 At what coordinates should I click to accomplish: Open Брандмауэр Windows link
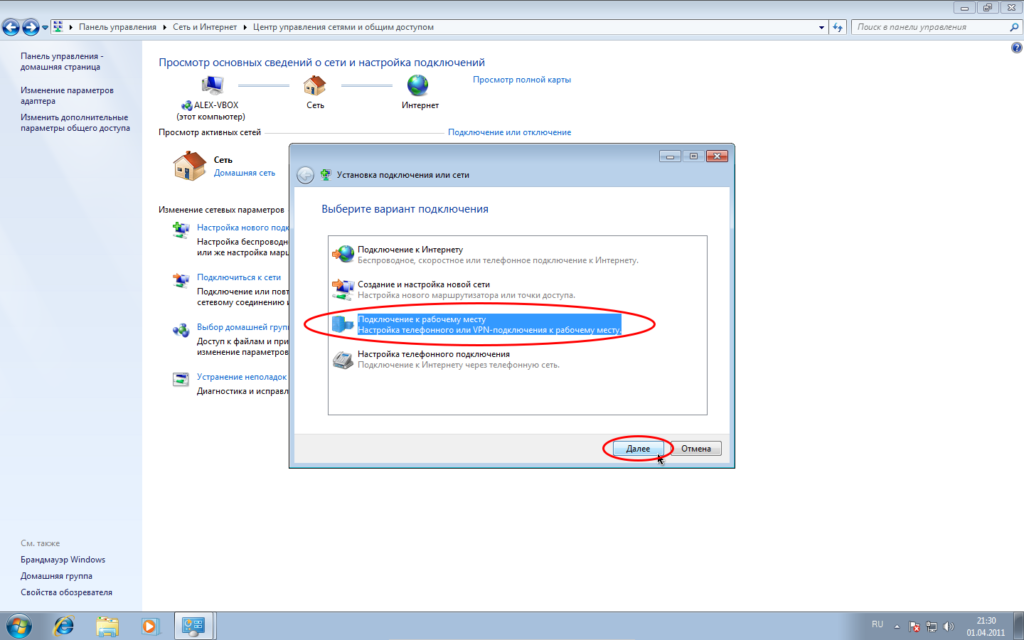62,560
